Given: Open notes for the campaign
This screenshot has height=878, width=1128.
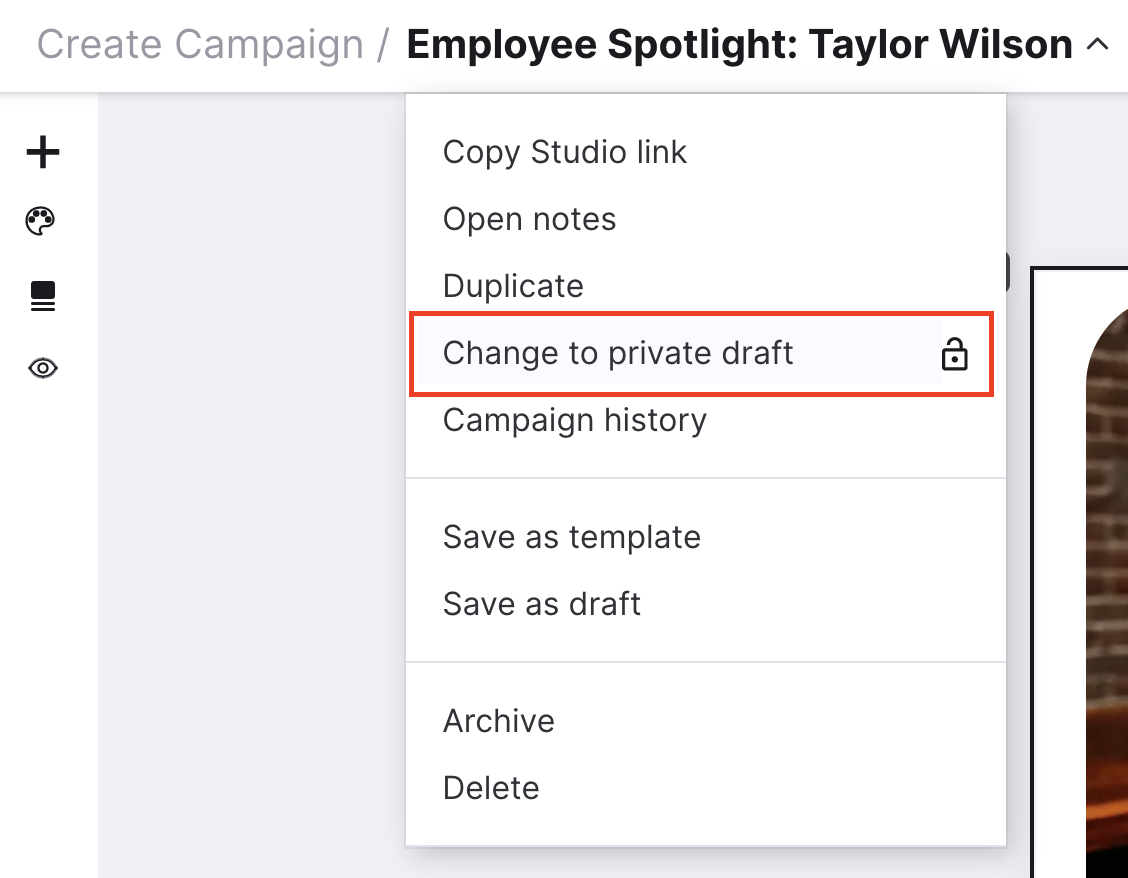Looking at the screenshot, I should coord(529,219).
